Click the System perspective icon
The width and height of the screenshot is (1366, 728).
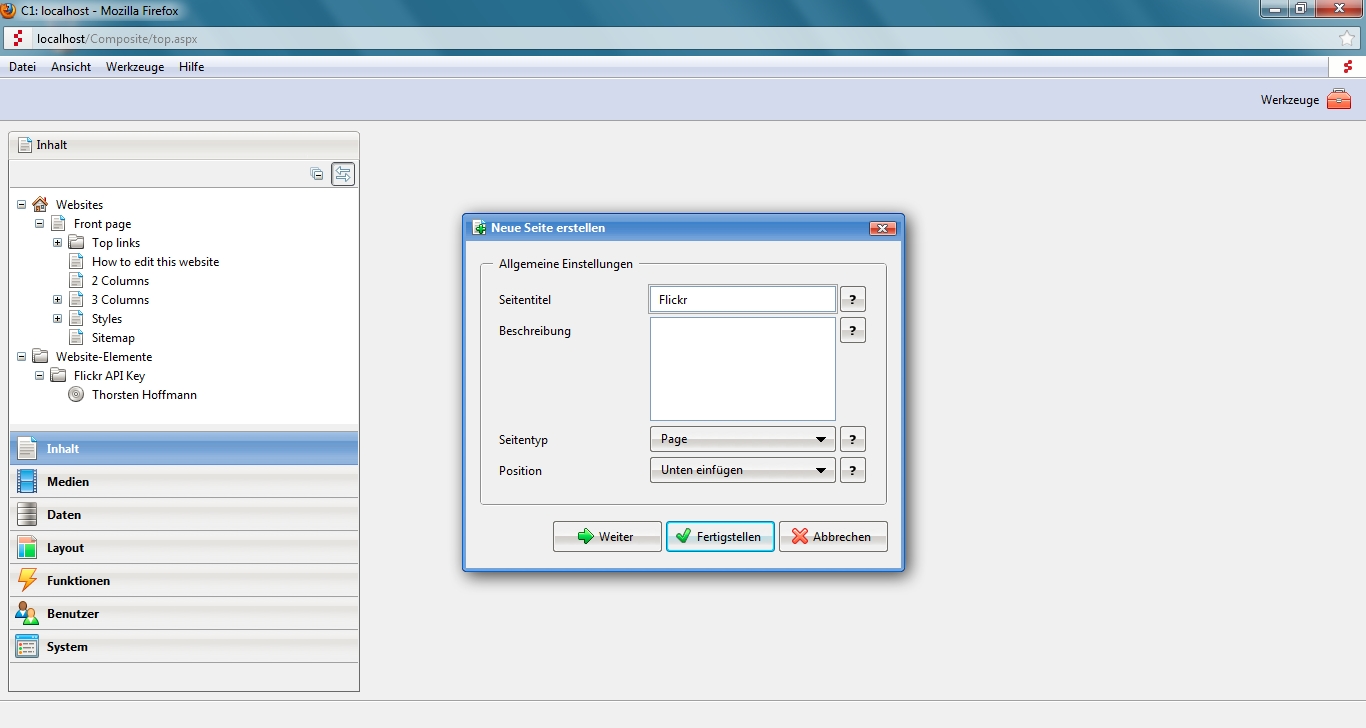[x=27, y=647]
